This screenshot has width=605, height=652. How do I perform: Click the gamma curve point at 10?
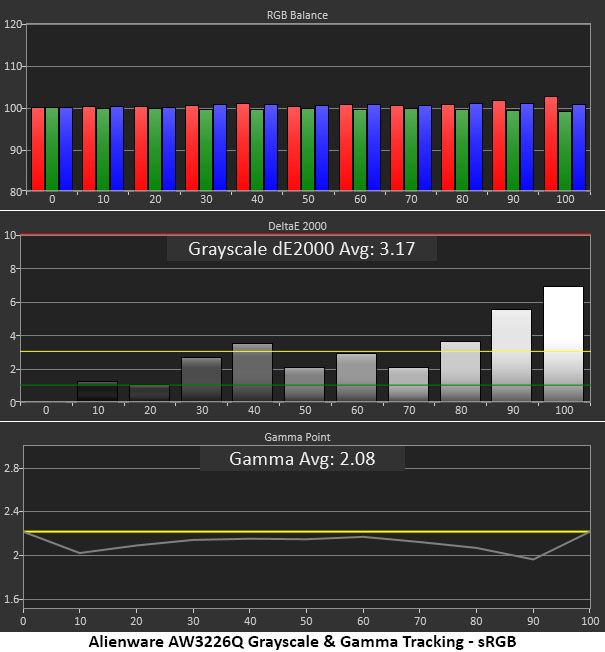tap(79, 553)
